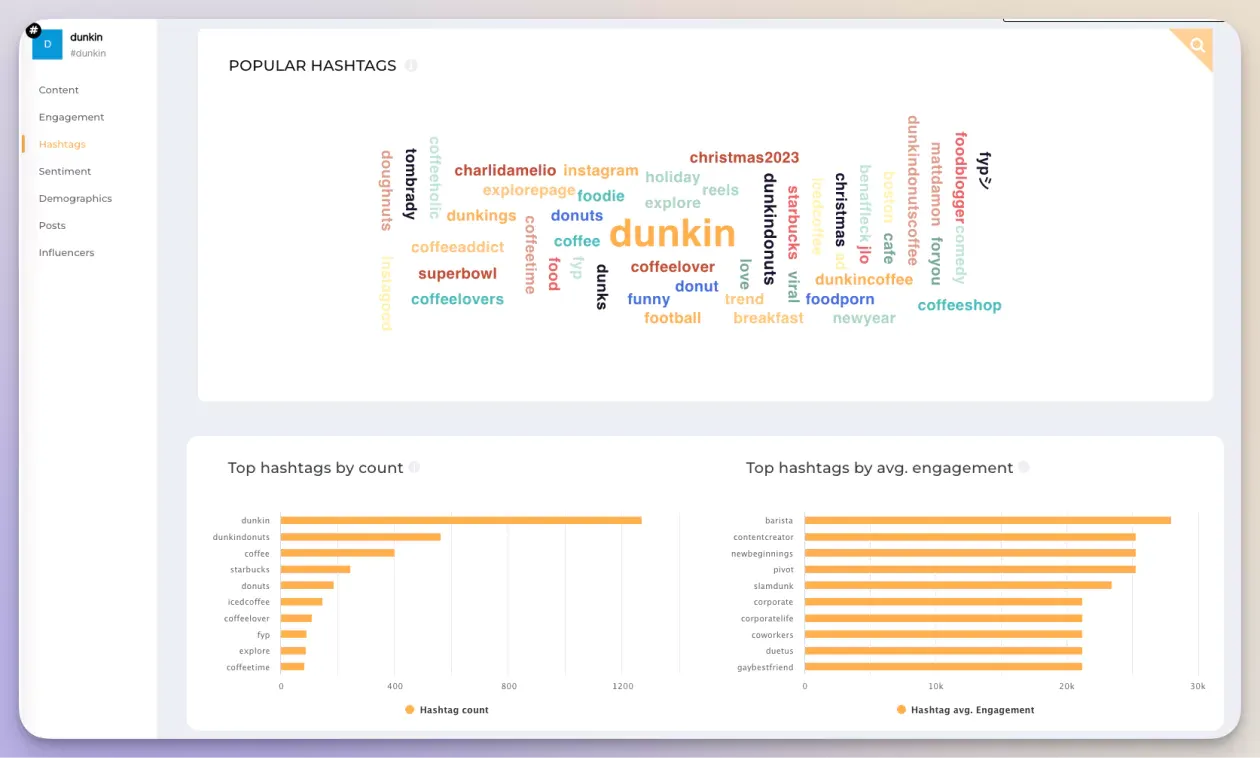
Task: Go to the Sentiment section
Action: point(65,171)
